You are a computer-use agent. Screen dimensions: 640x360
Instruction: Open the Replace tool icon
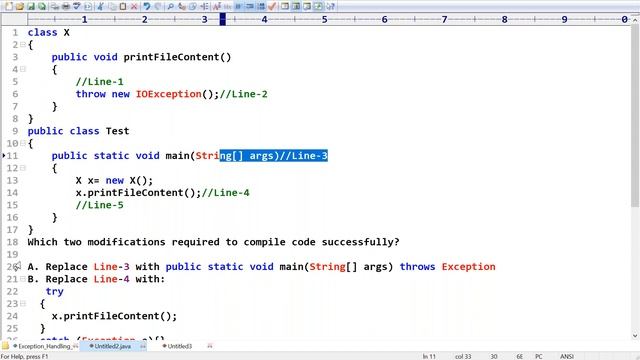(182, 7)
